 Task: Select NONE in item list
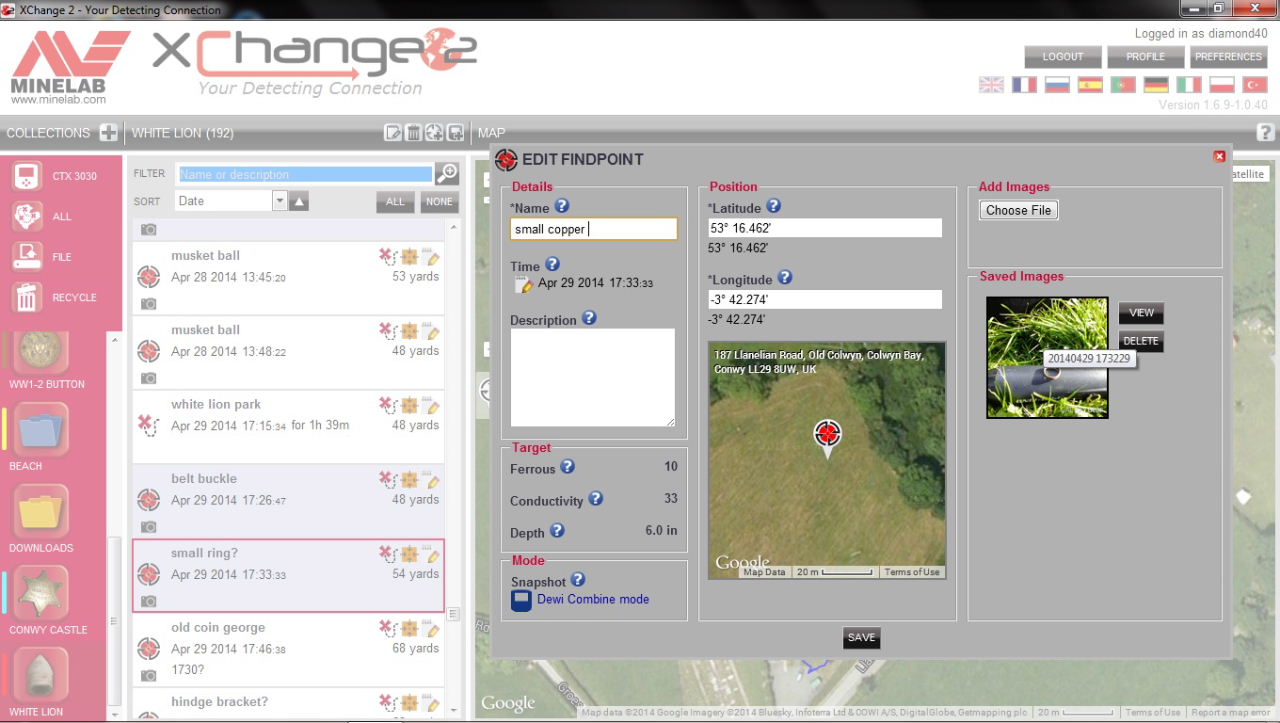[x=439, y=201]
